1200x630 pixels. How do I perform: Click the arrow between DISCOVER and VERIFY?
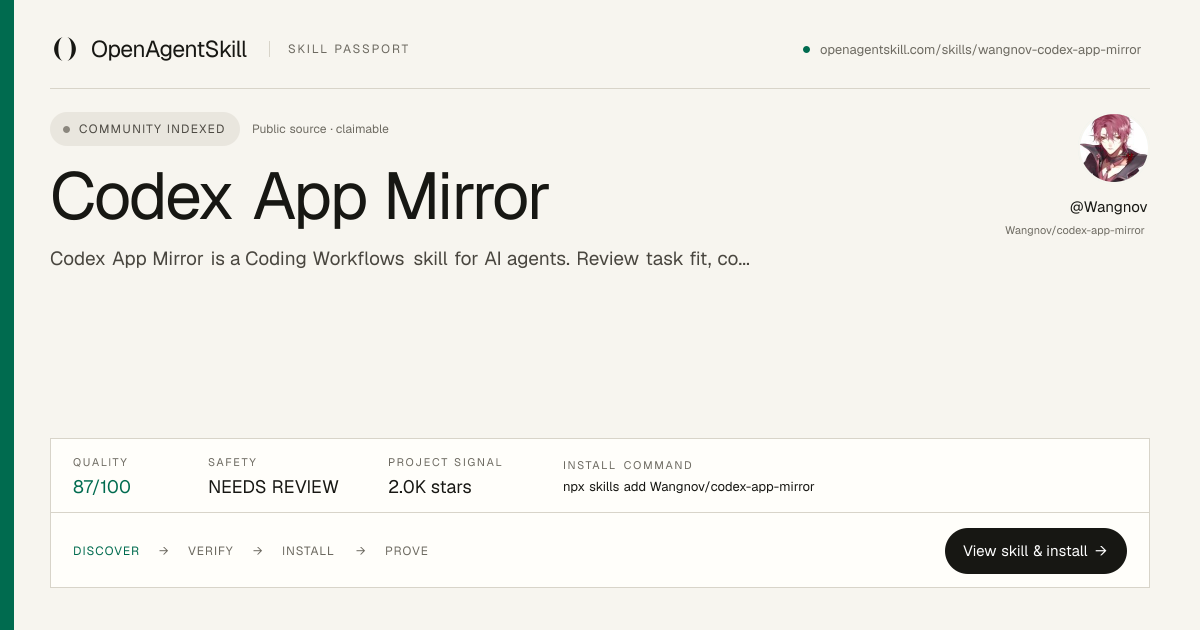[164, 551]
